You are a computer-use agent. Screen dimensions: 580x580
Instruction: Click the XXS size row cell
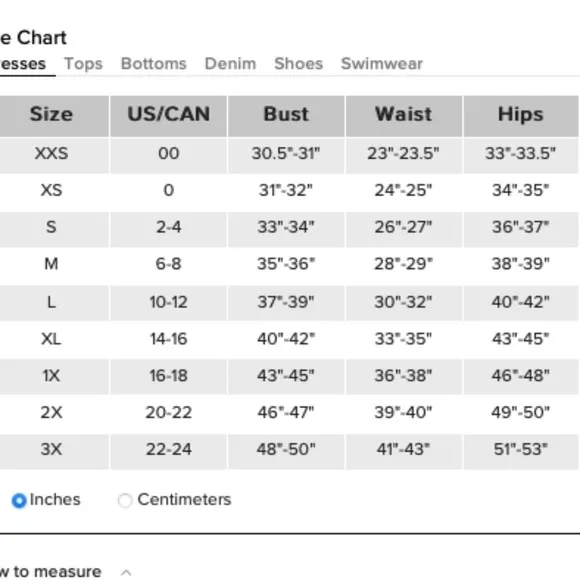[x=51, y=155]
